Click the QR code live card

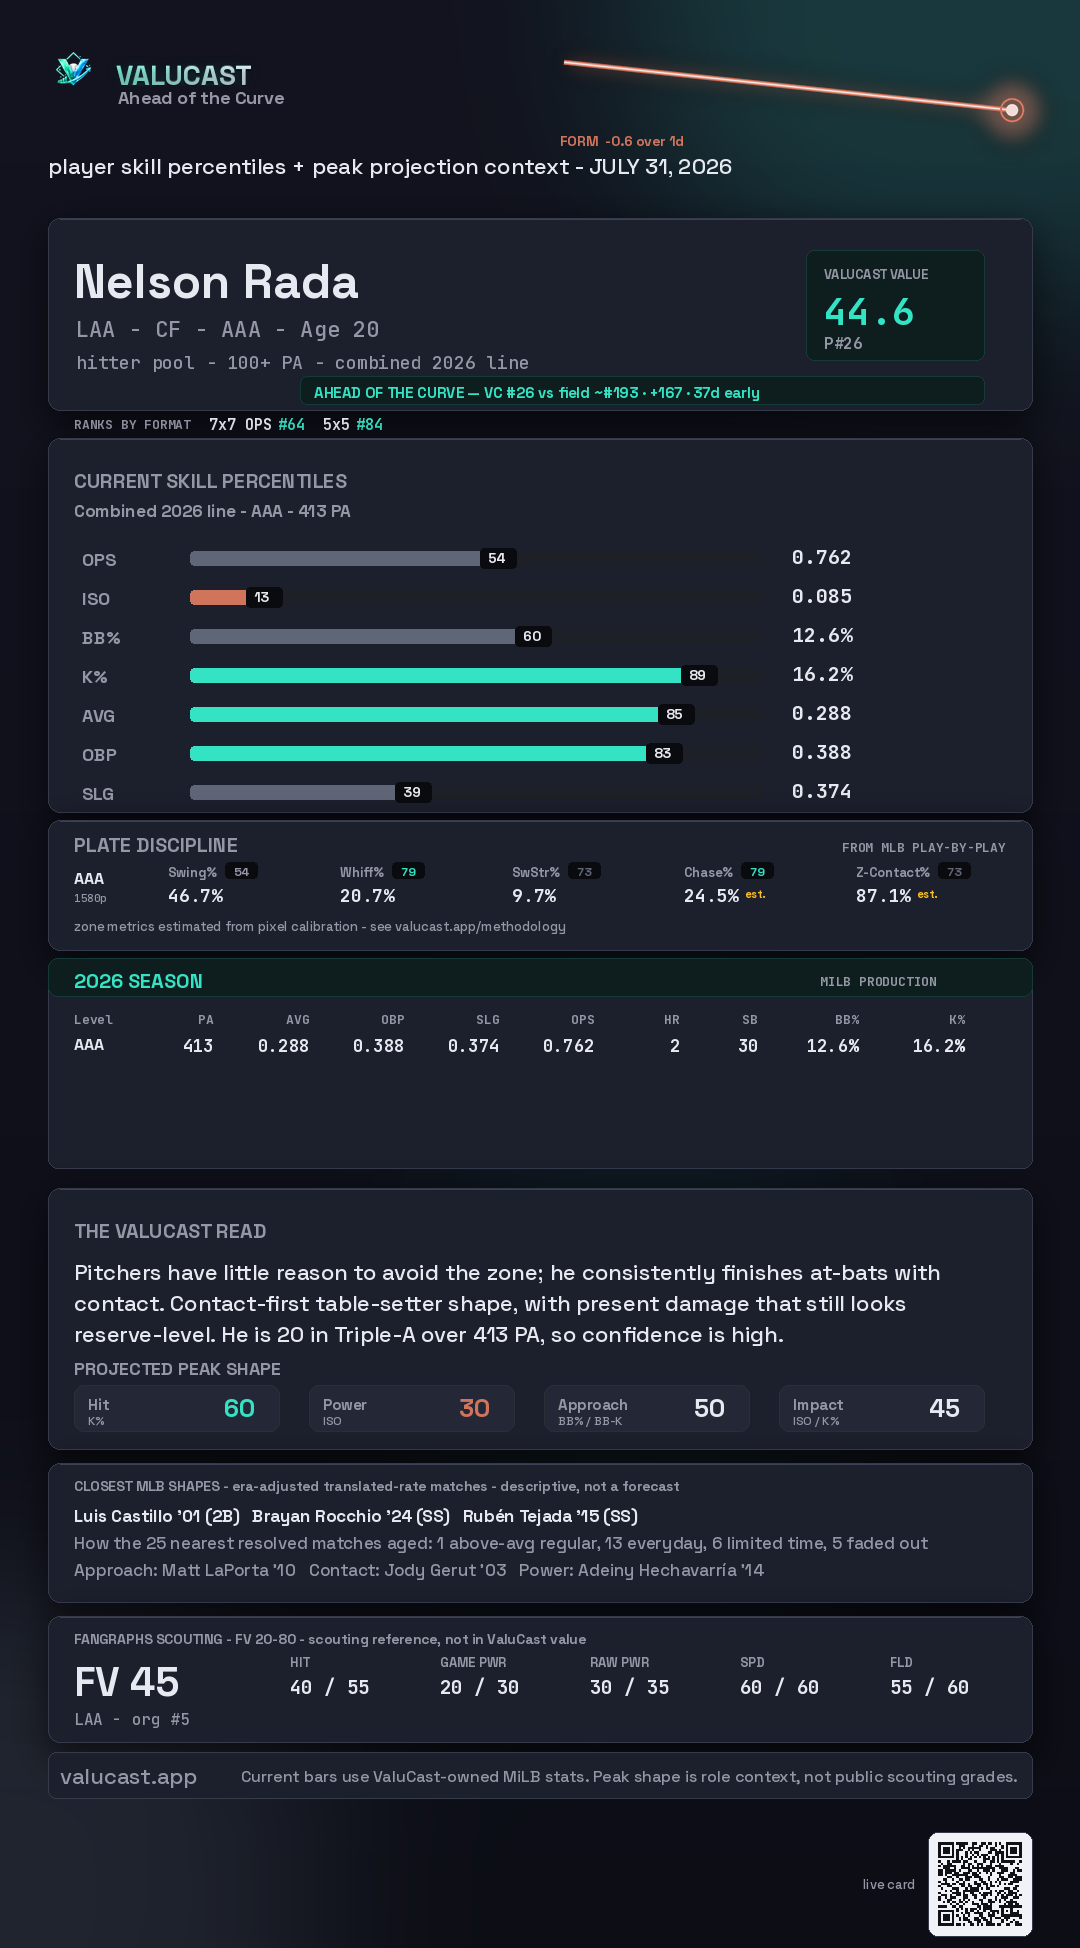(x=980, y=1884)
